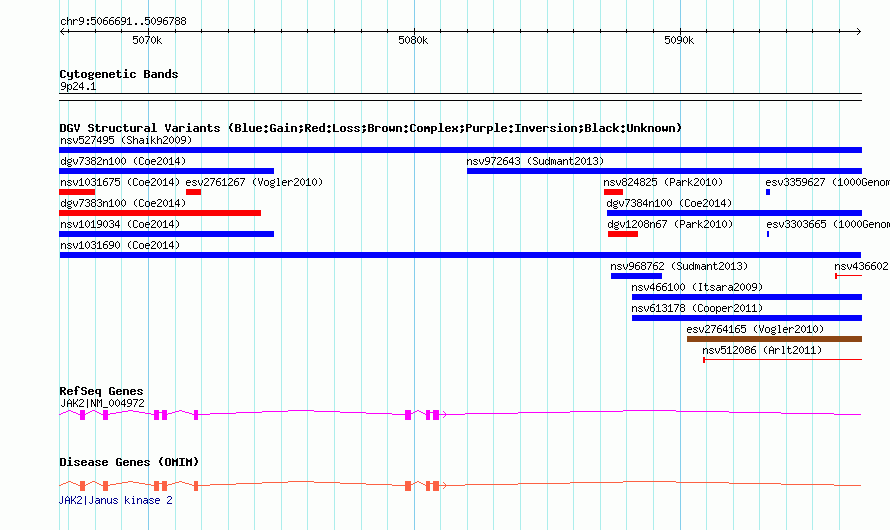Click the Cytogenetic Bands track title
890x530 pixels.
pos(119,74)
